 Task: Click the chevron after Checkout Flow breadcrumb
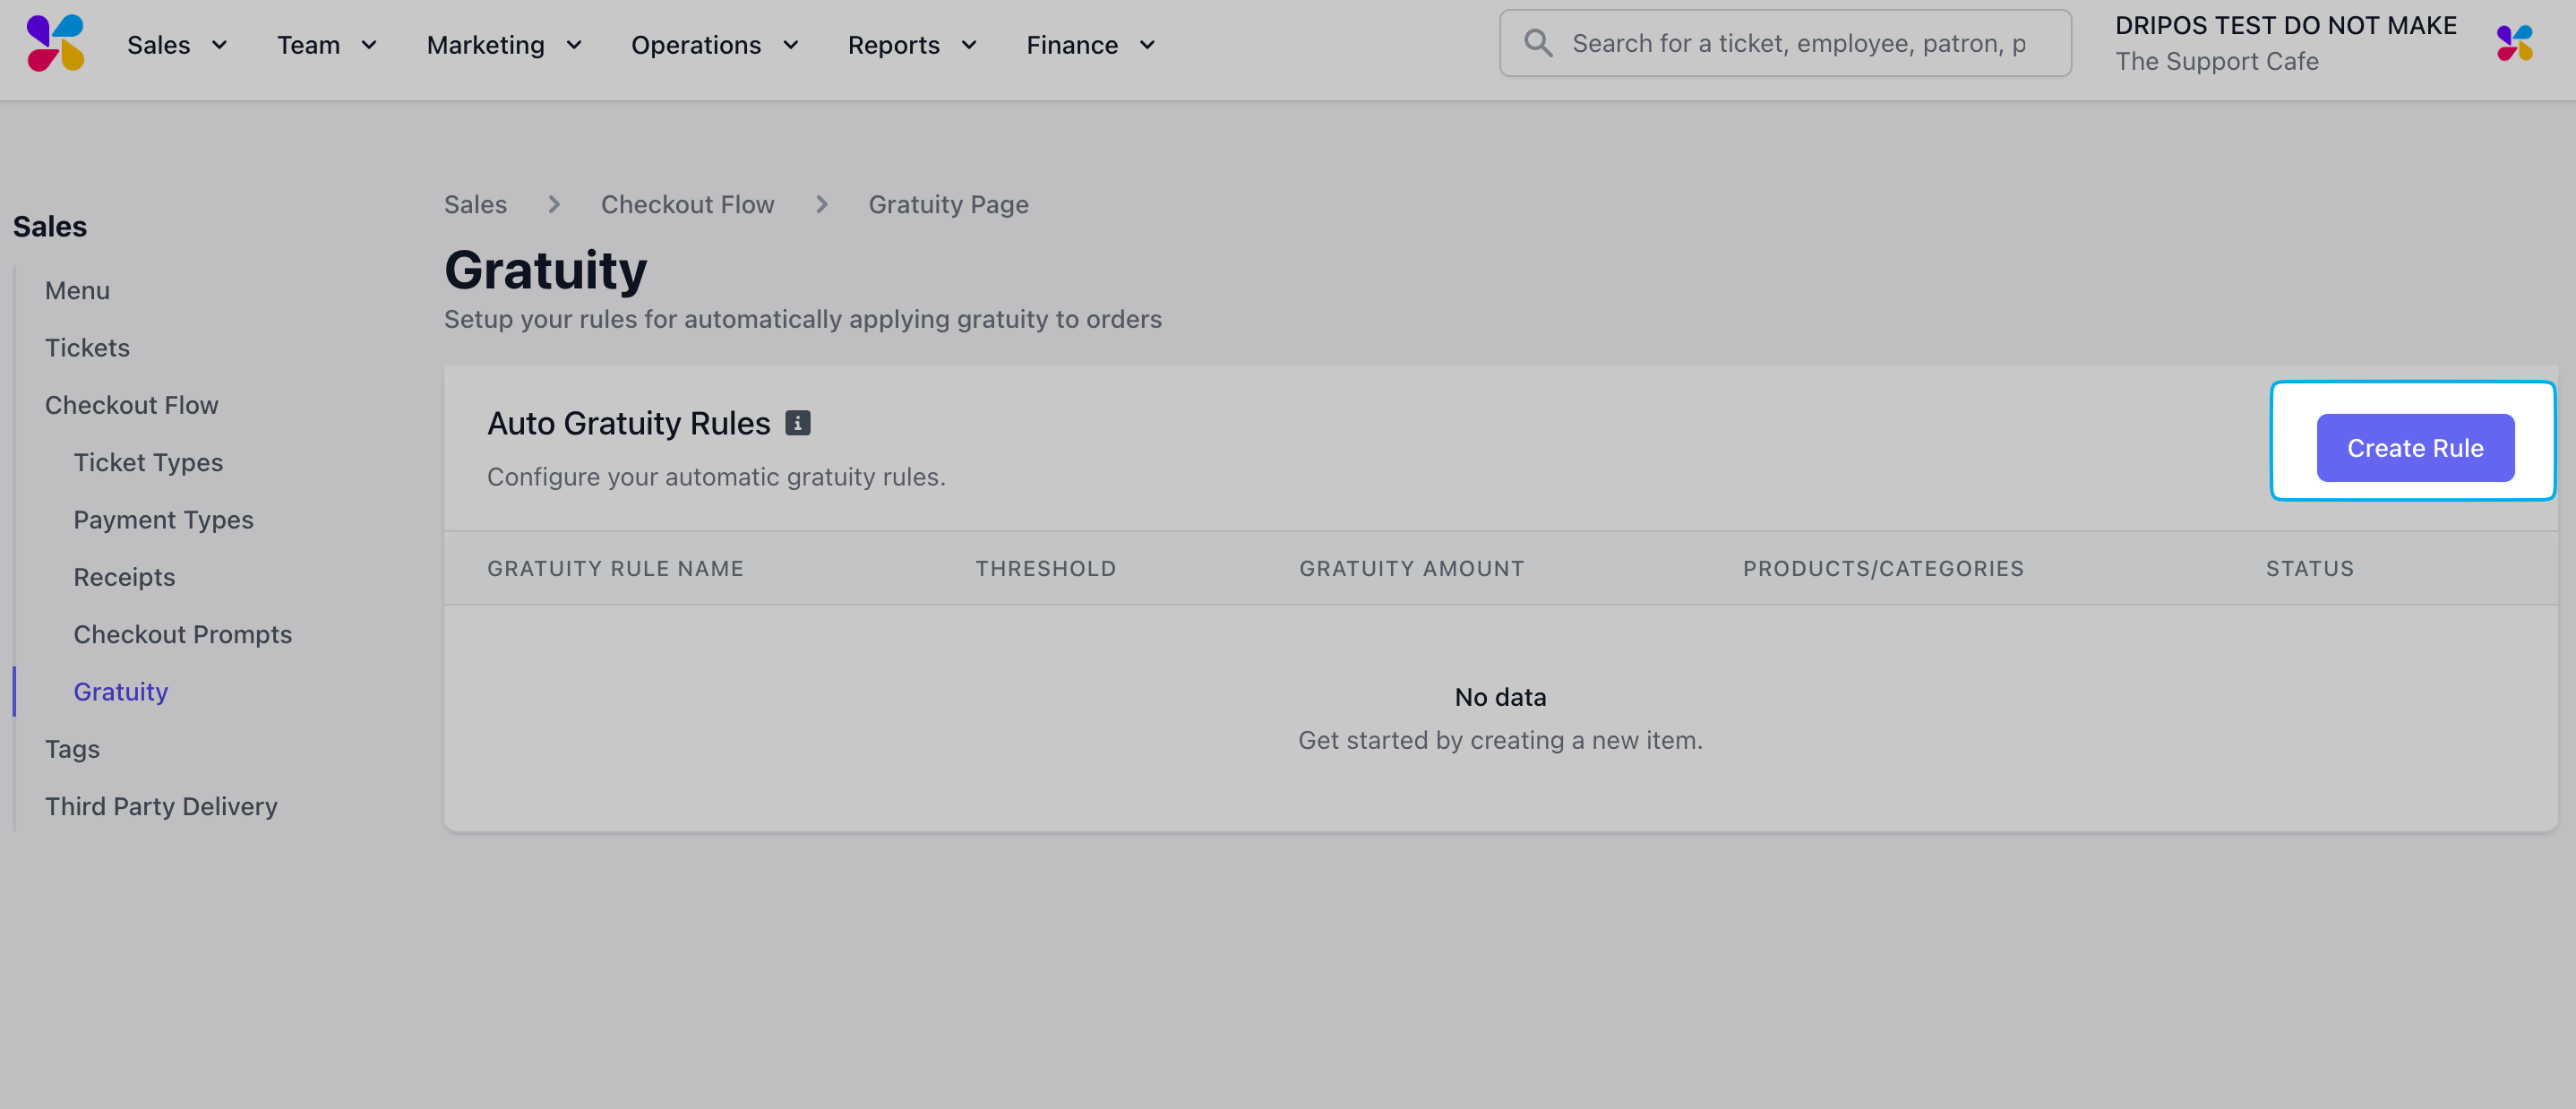[821, 204]
